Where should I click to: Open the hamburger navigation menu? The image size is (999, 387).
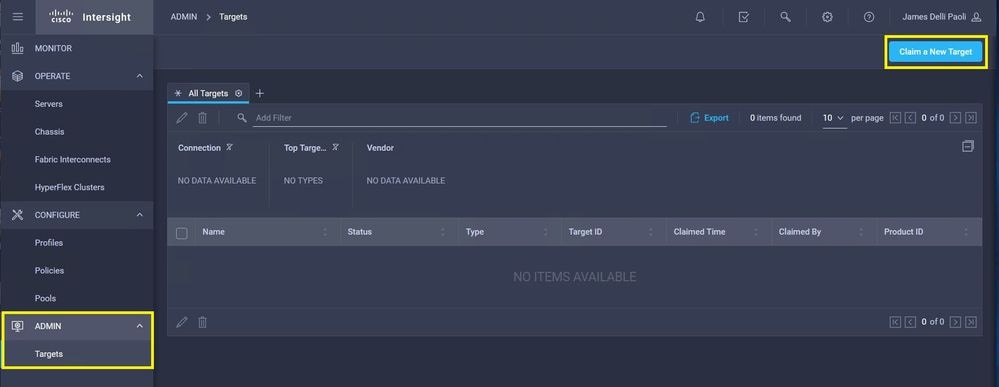point(18,17)
